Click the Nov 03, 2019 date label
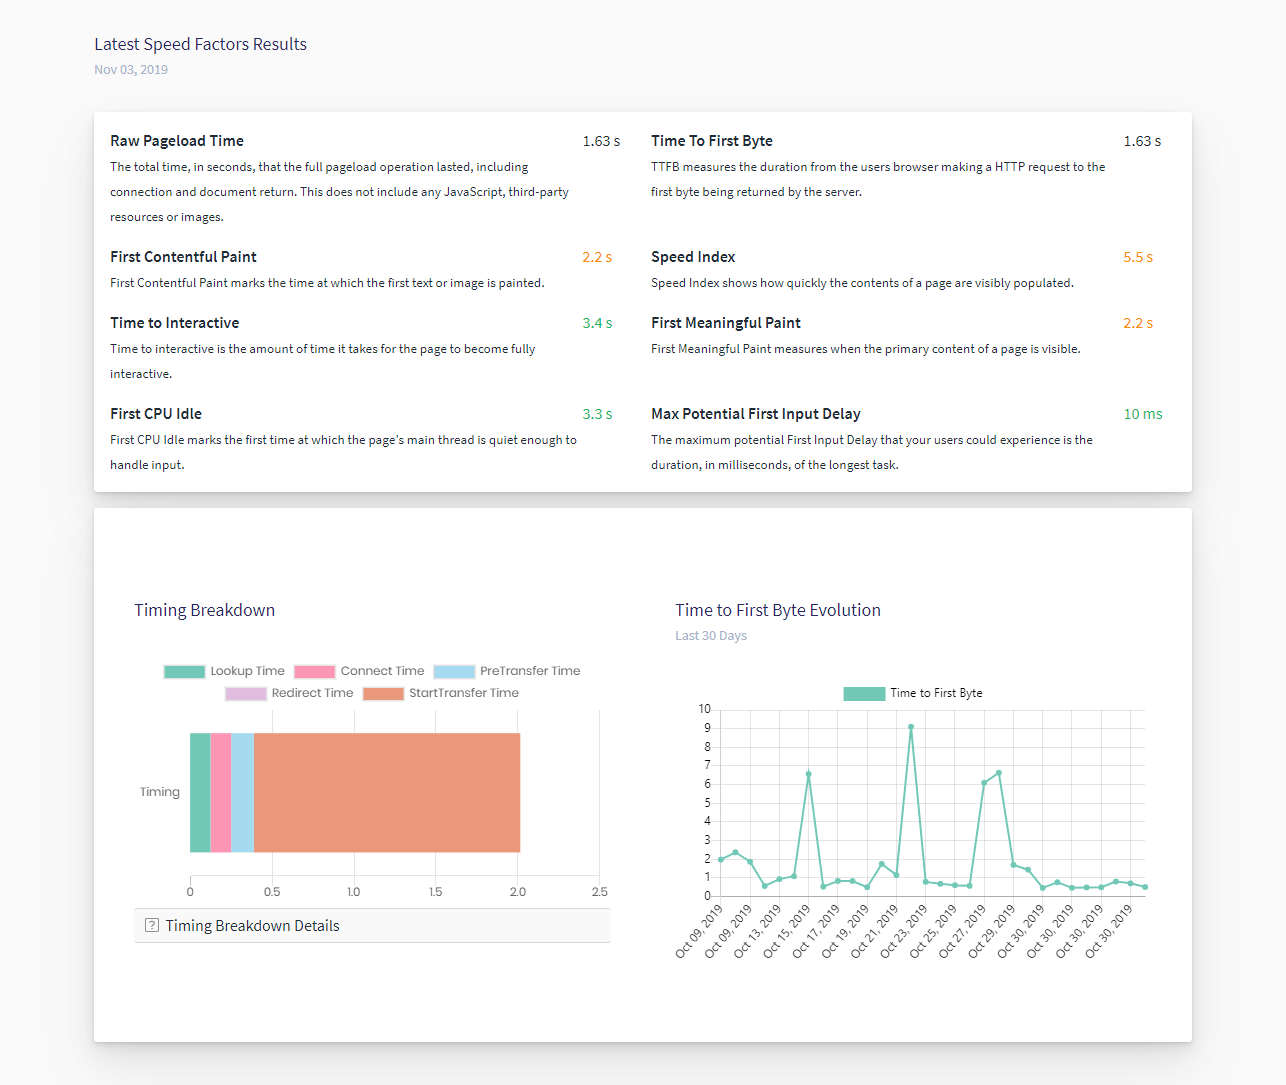 pos(131,69)
